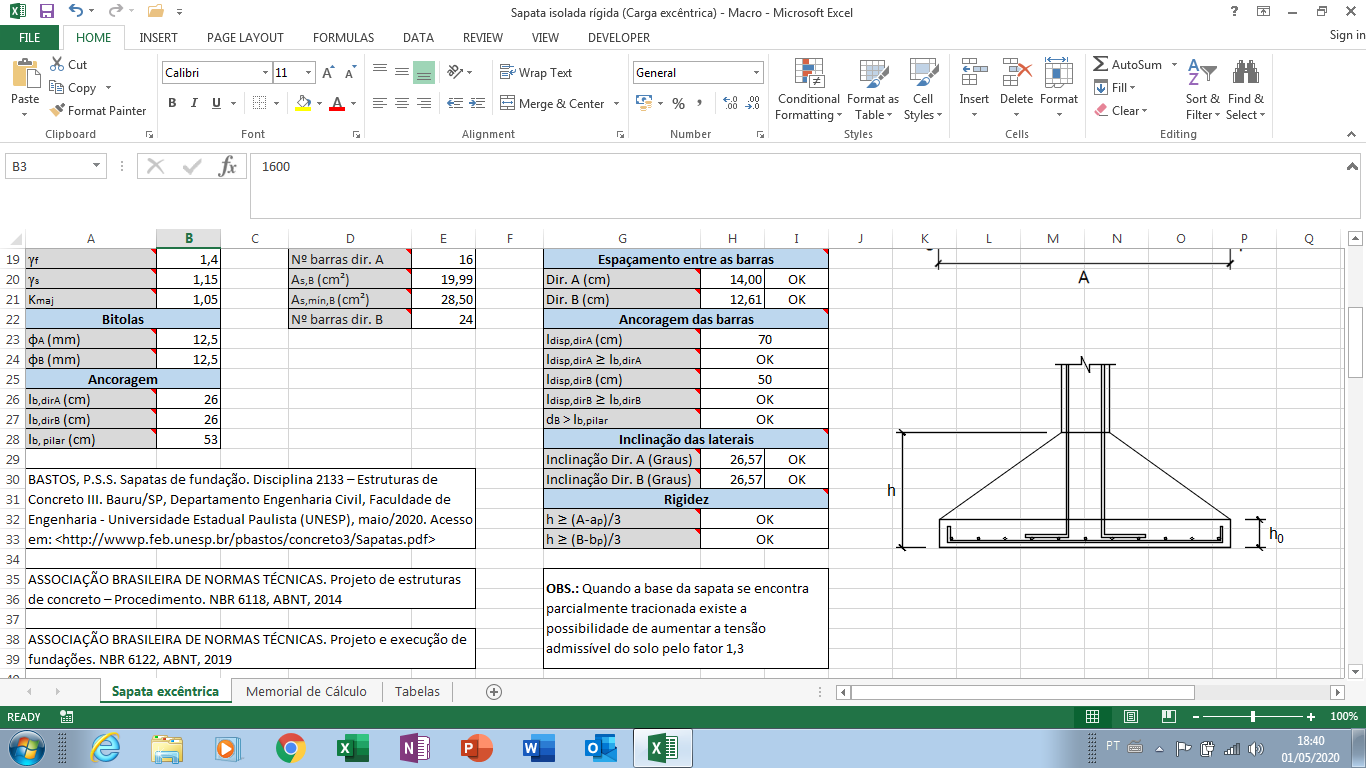Apply red font color
1366x768 pixels.
pos(337,103)
